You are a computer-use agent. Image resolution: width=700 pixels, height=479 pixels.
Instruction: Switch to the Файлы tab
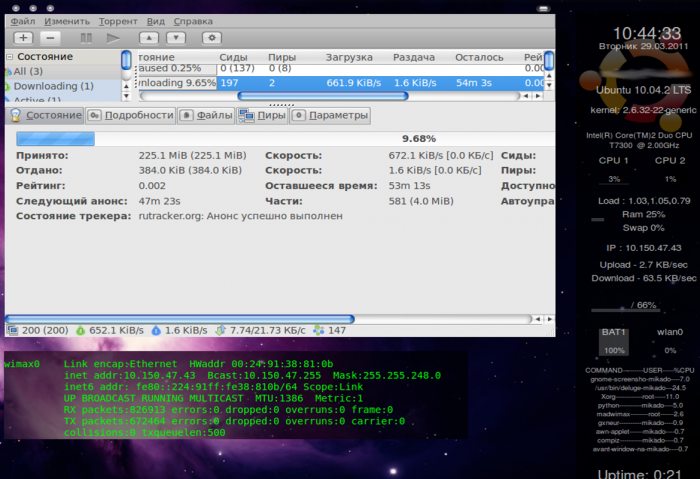(x=206, y=116)
